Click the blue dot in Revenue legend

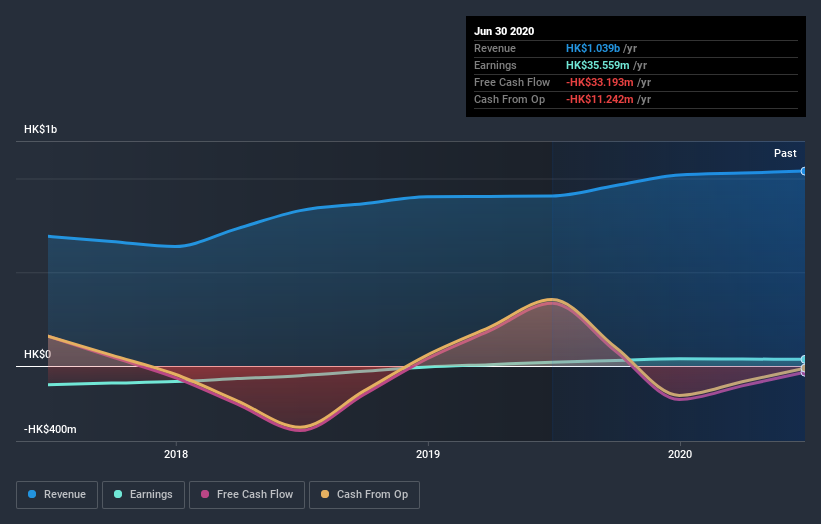(32, 494)
